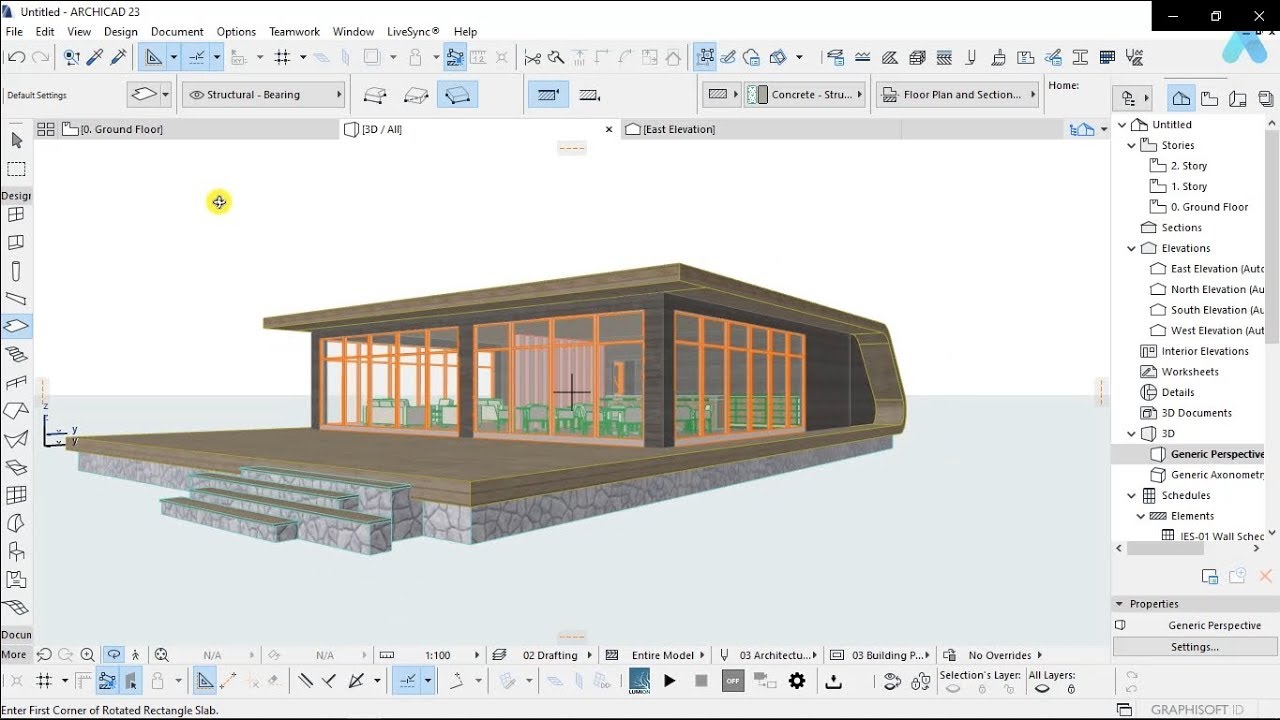1280x720 pixels.
Task: Select the Beam tool
Action: point(16,298)
